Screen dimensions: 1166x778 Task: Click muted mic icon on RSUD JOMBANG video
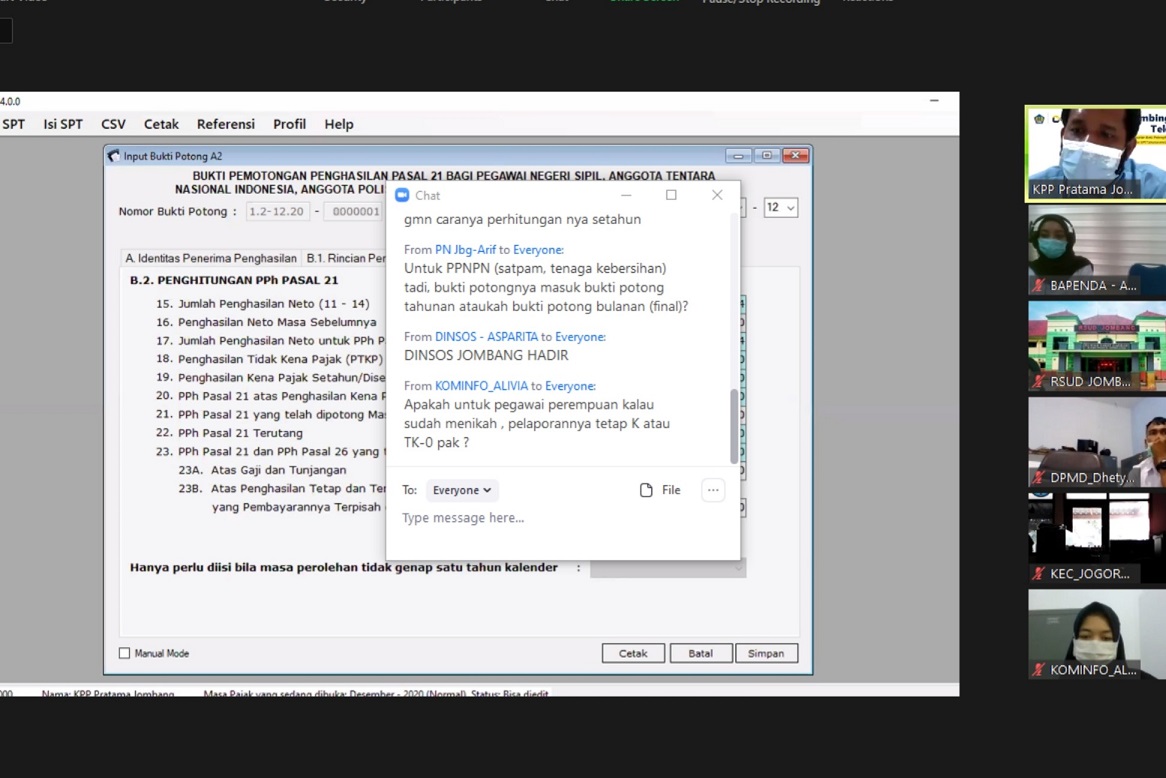(x=1039, y=382)
